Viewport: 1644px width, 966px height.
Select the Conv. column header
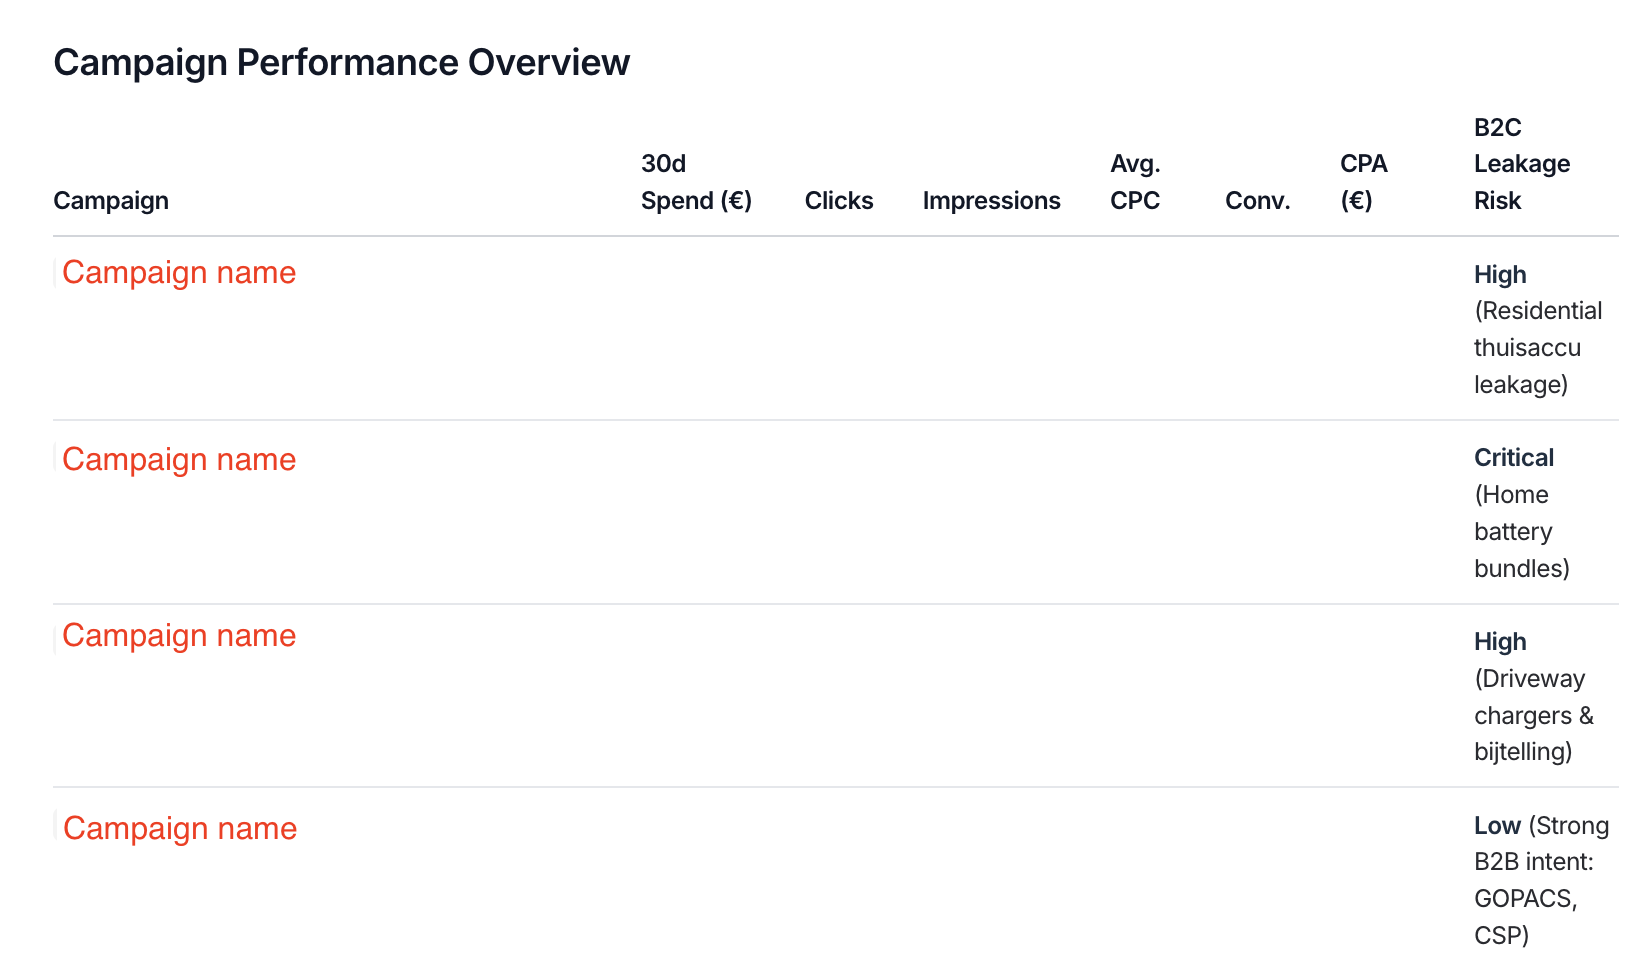[1257, 201]
